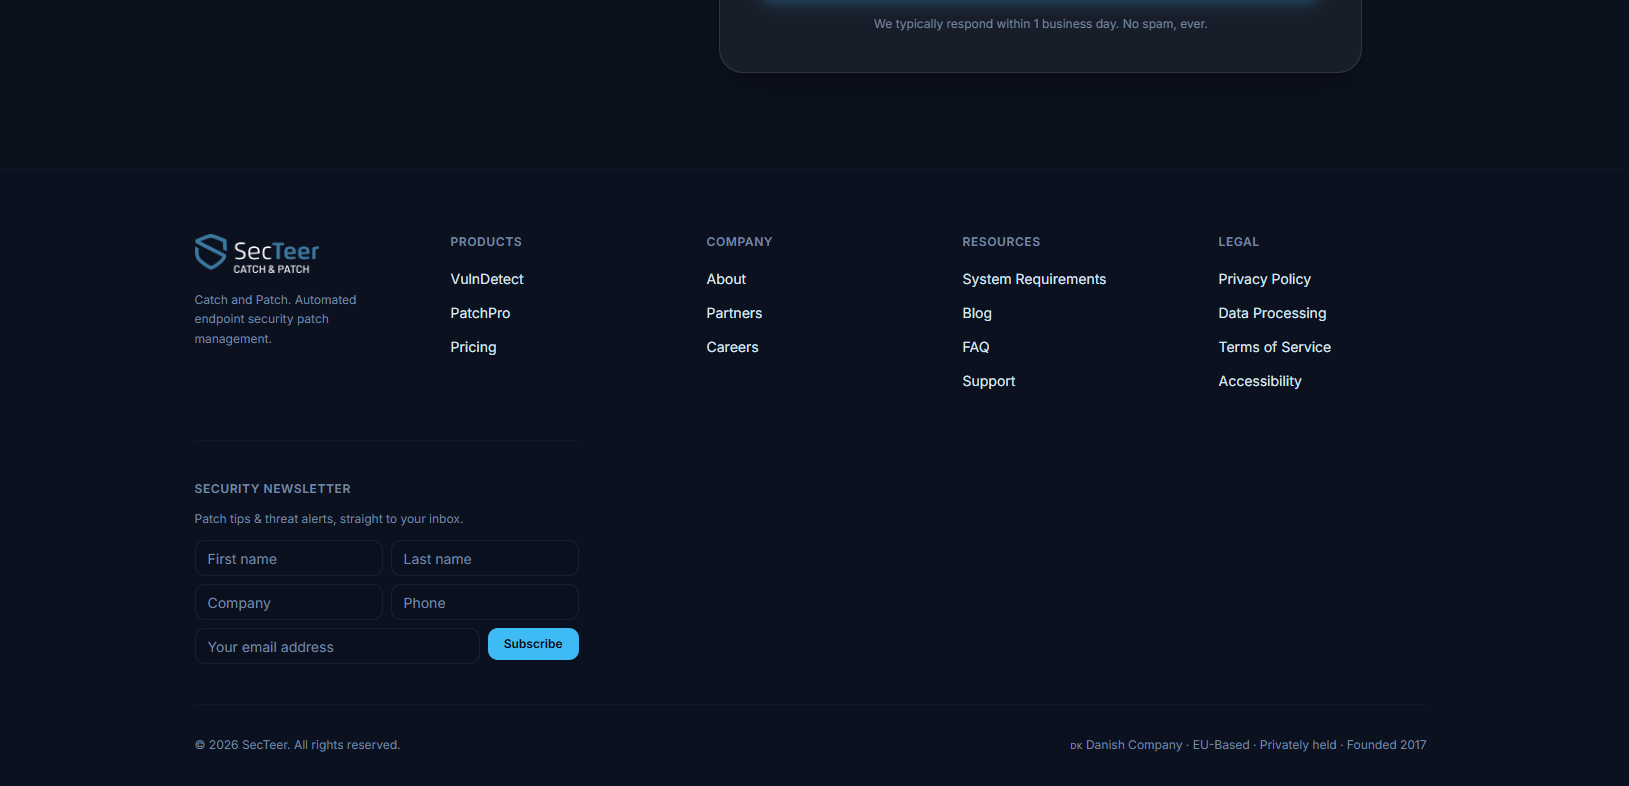Image resolution: width=1629 pixels, height=786 pixels.
Task: Click the SecTeer shield logo
Action: 257,253
